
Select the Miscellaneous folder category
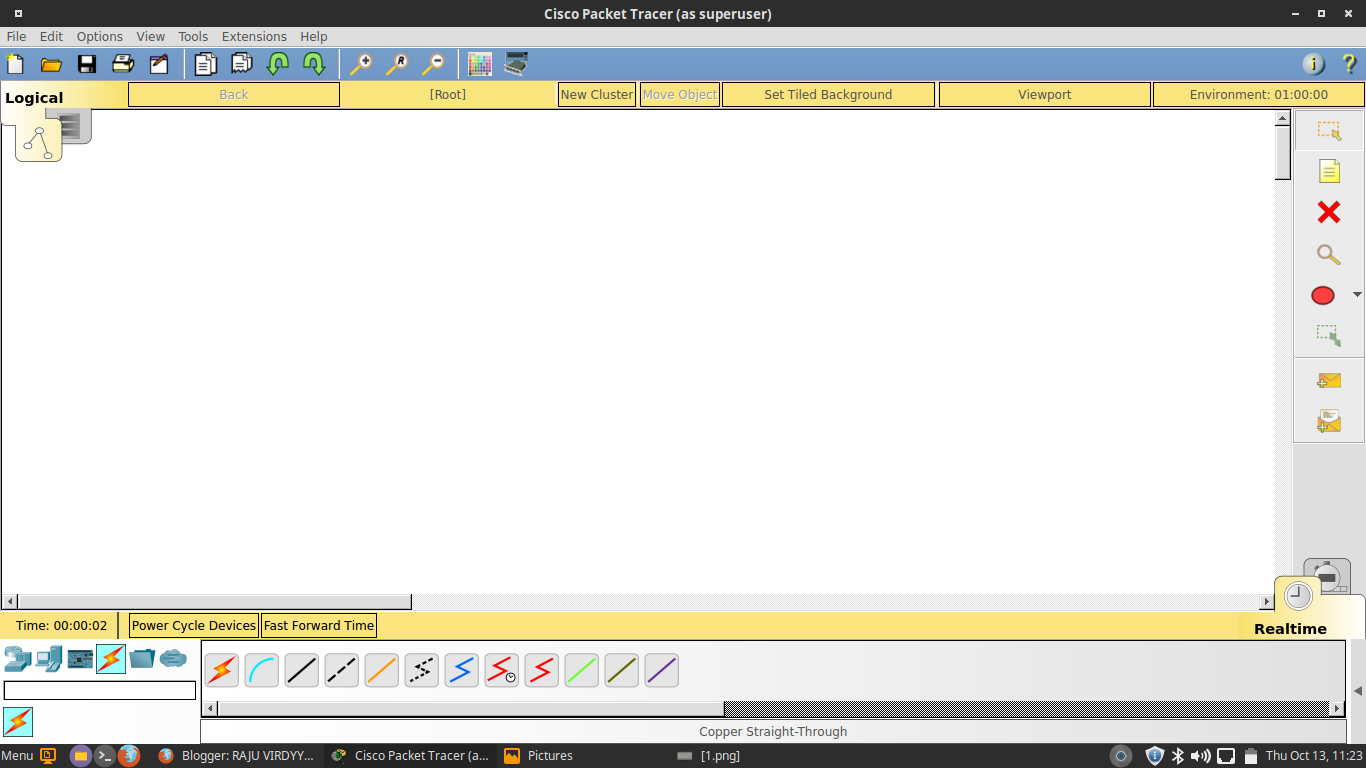(142, 659)
